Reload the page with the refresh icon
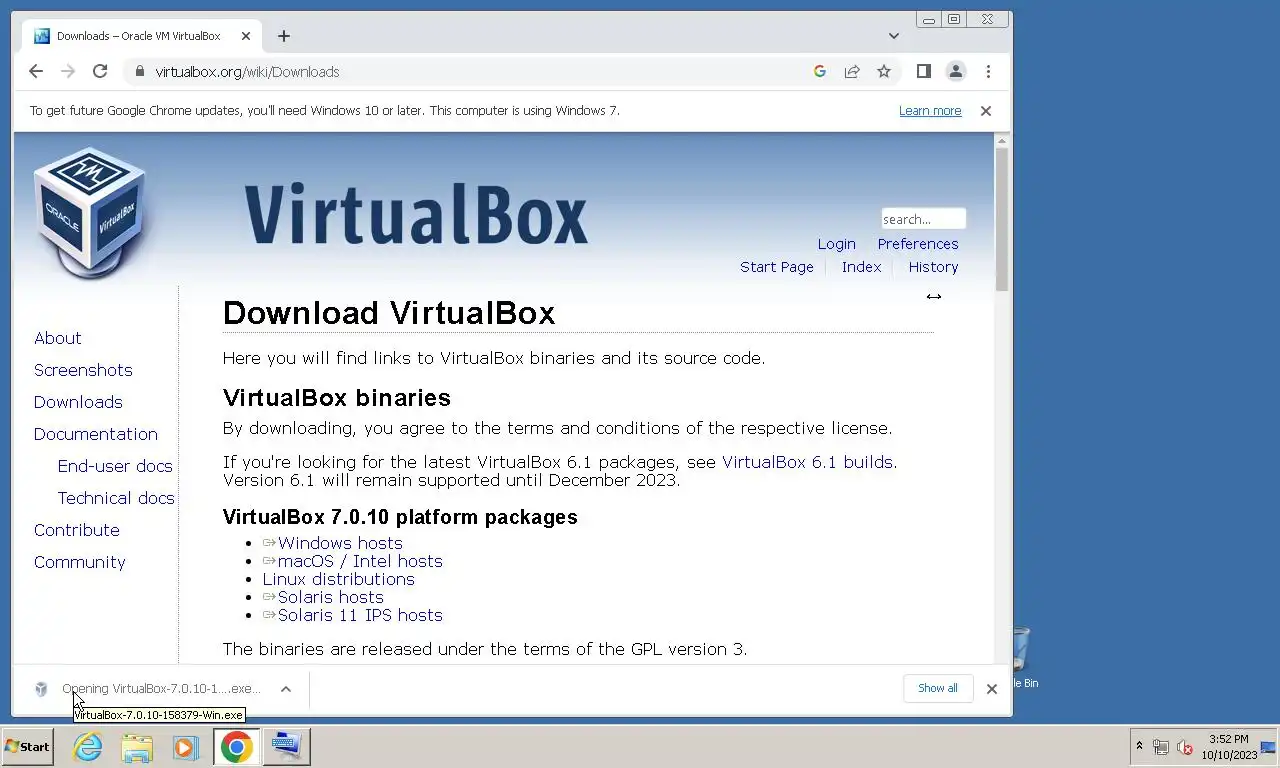 (100, 71)
